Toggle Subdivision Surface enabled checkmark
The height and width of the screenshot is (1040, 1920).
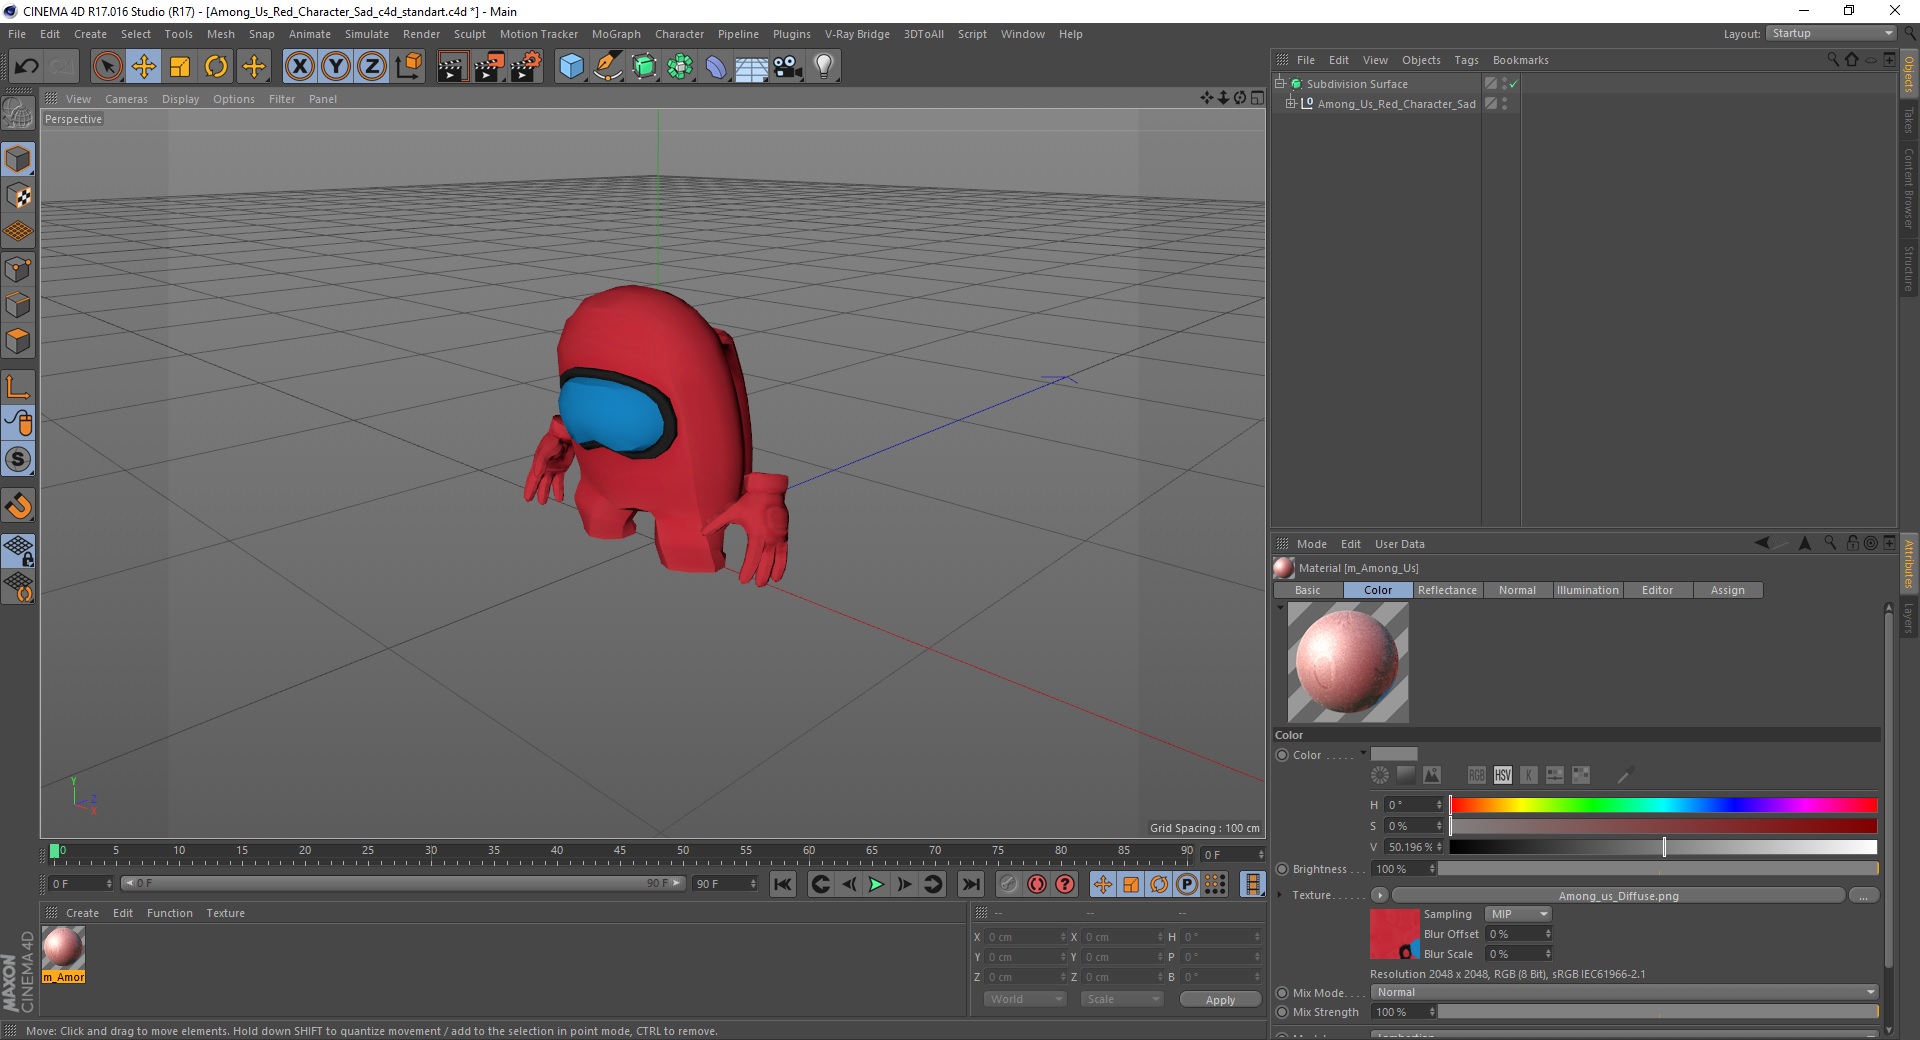1513,84
